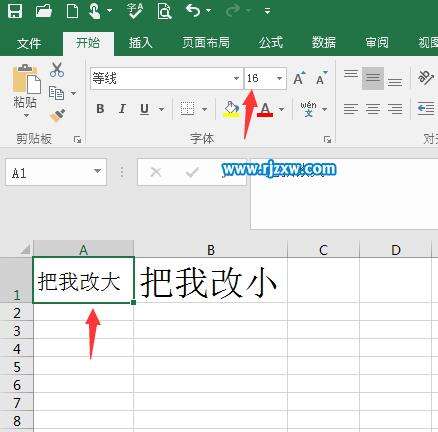Expand the Name Box A1 dropdown

click(97, 171)
